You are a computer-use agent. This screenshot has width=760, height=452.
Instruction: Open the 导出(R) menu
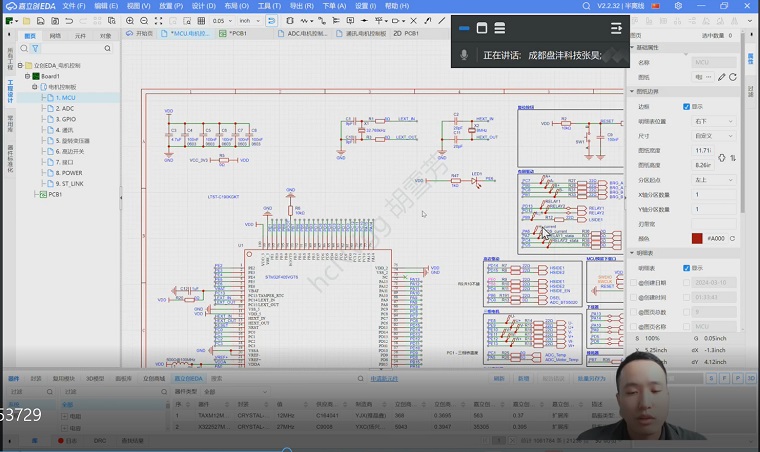pos(301,6)
